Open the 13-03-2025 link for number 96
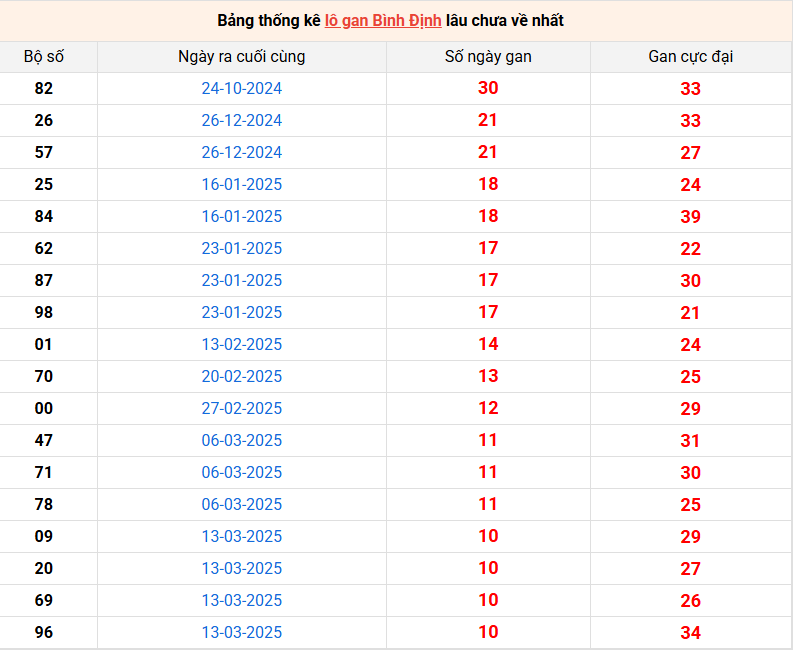 242,633
